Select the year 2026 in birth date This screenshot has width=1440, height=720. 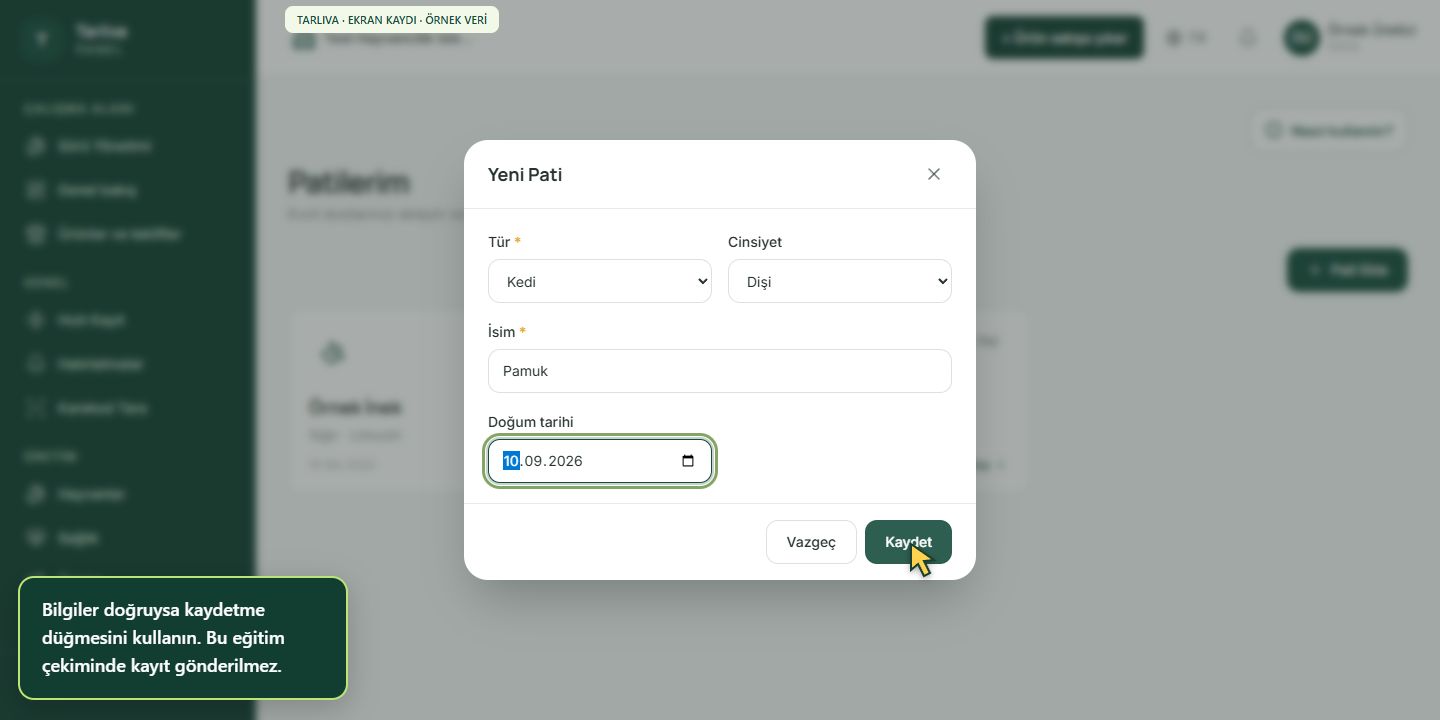pyautogui.click(x=564, y=461)
